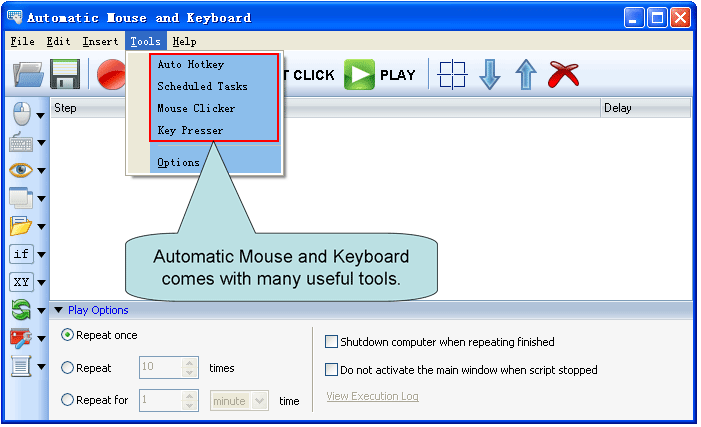
Task: Click the mouse action sidebar icon
Action: pos(21,114)
